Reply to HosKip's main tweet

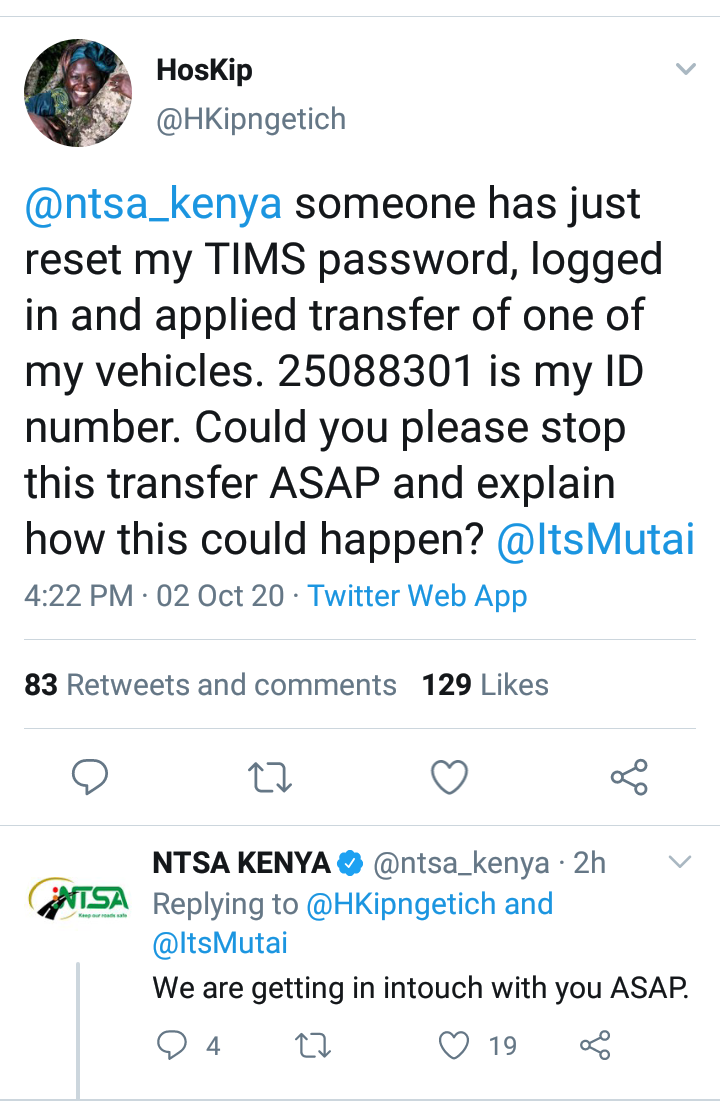coord(90,777)
